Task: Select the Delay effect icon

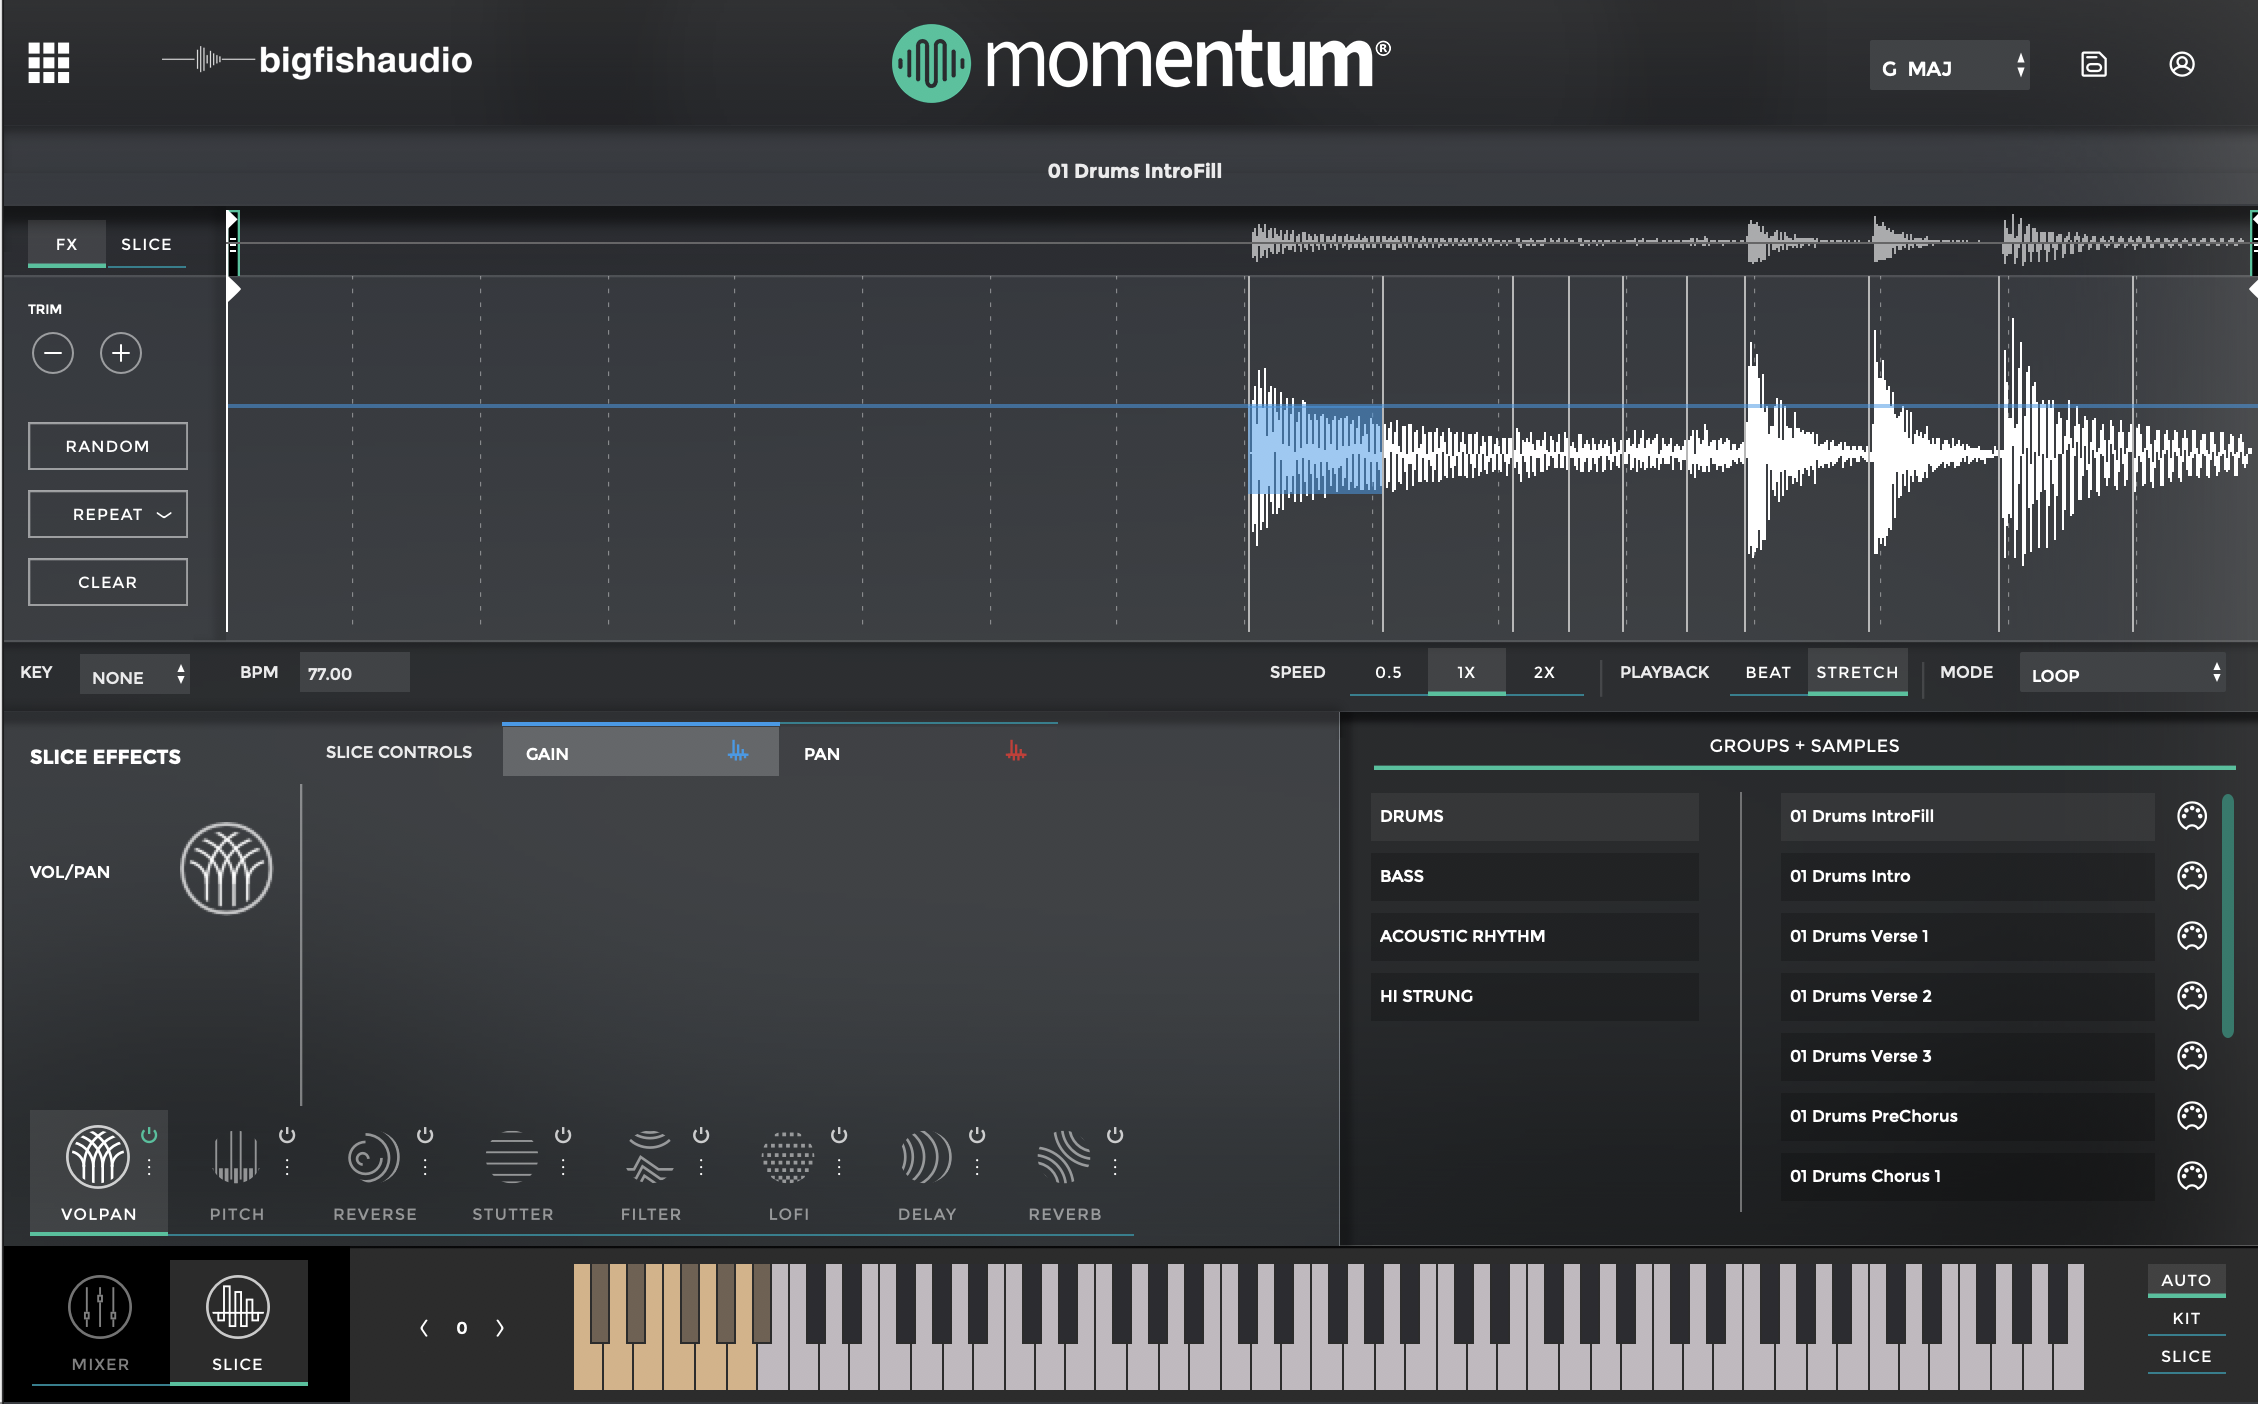Action: coord(925,1158)
